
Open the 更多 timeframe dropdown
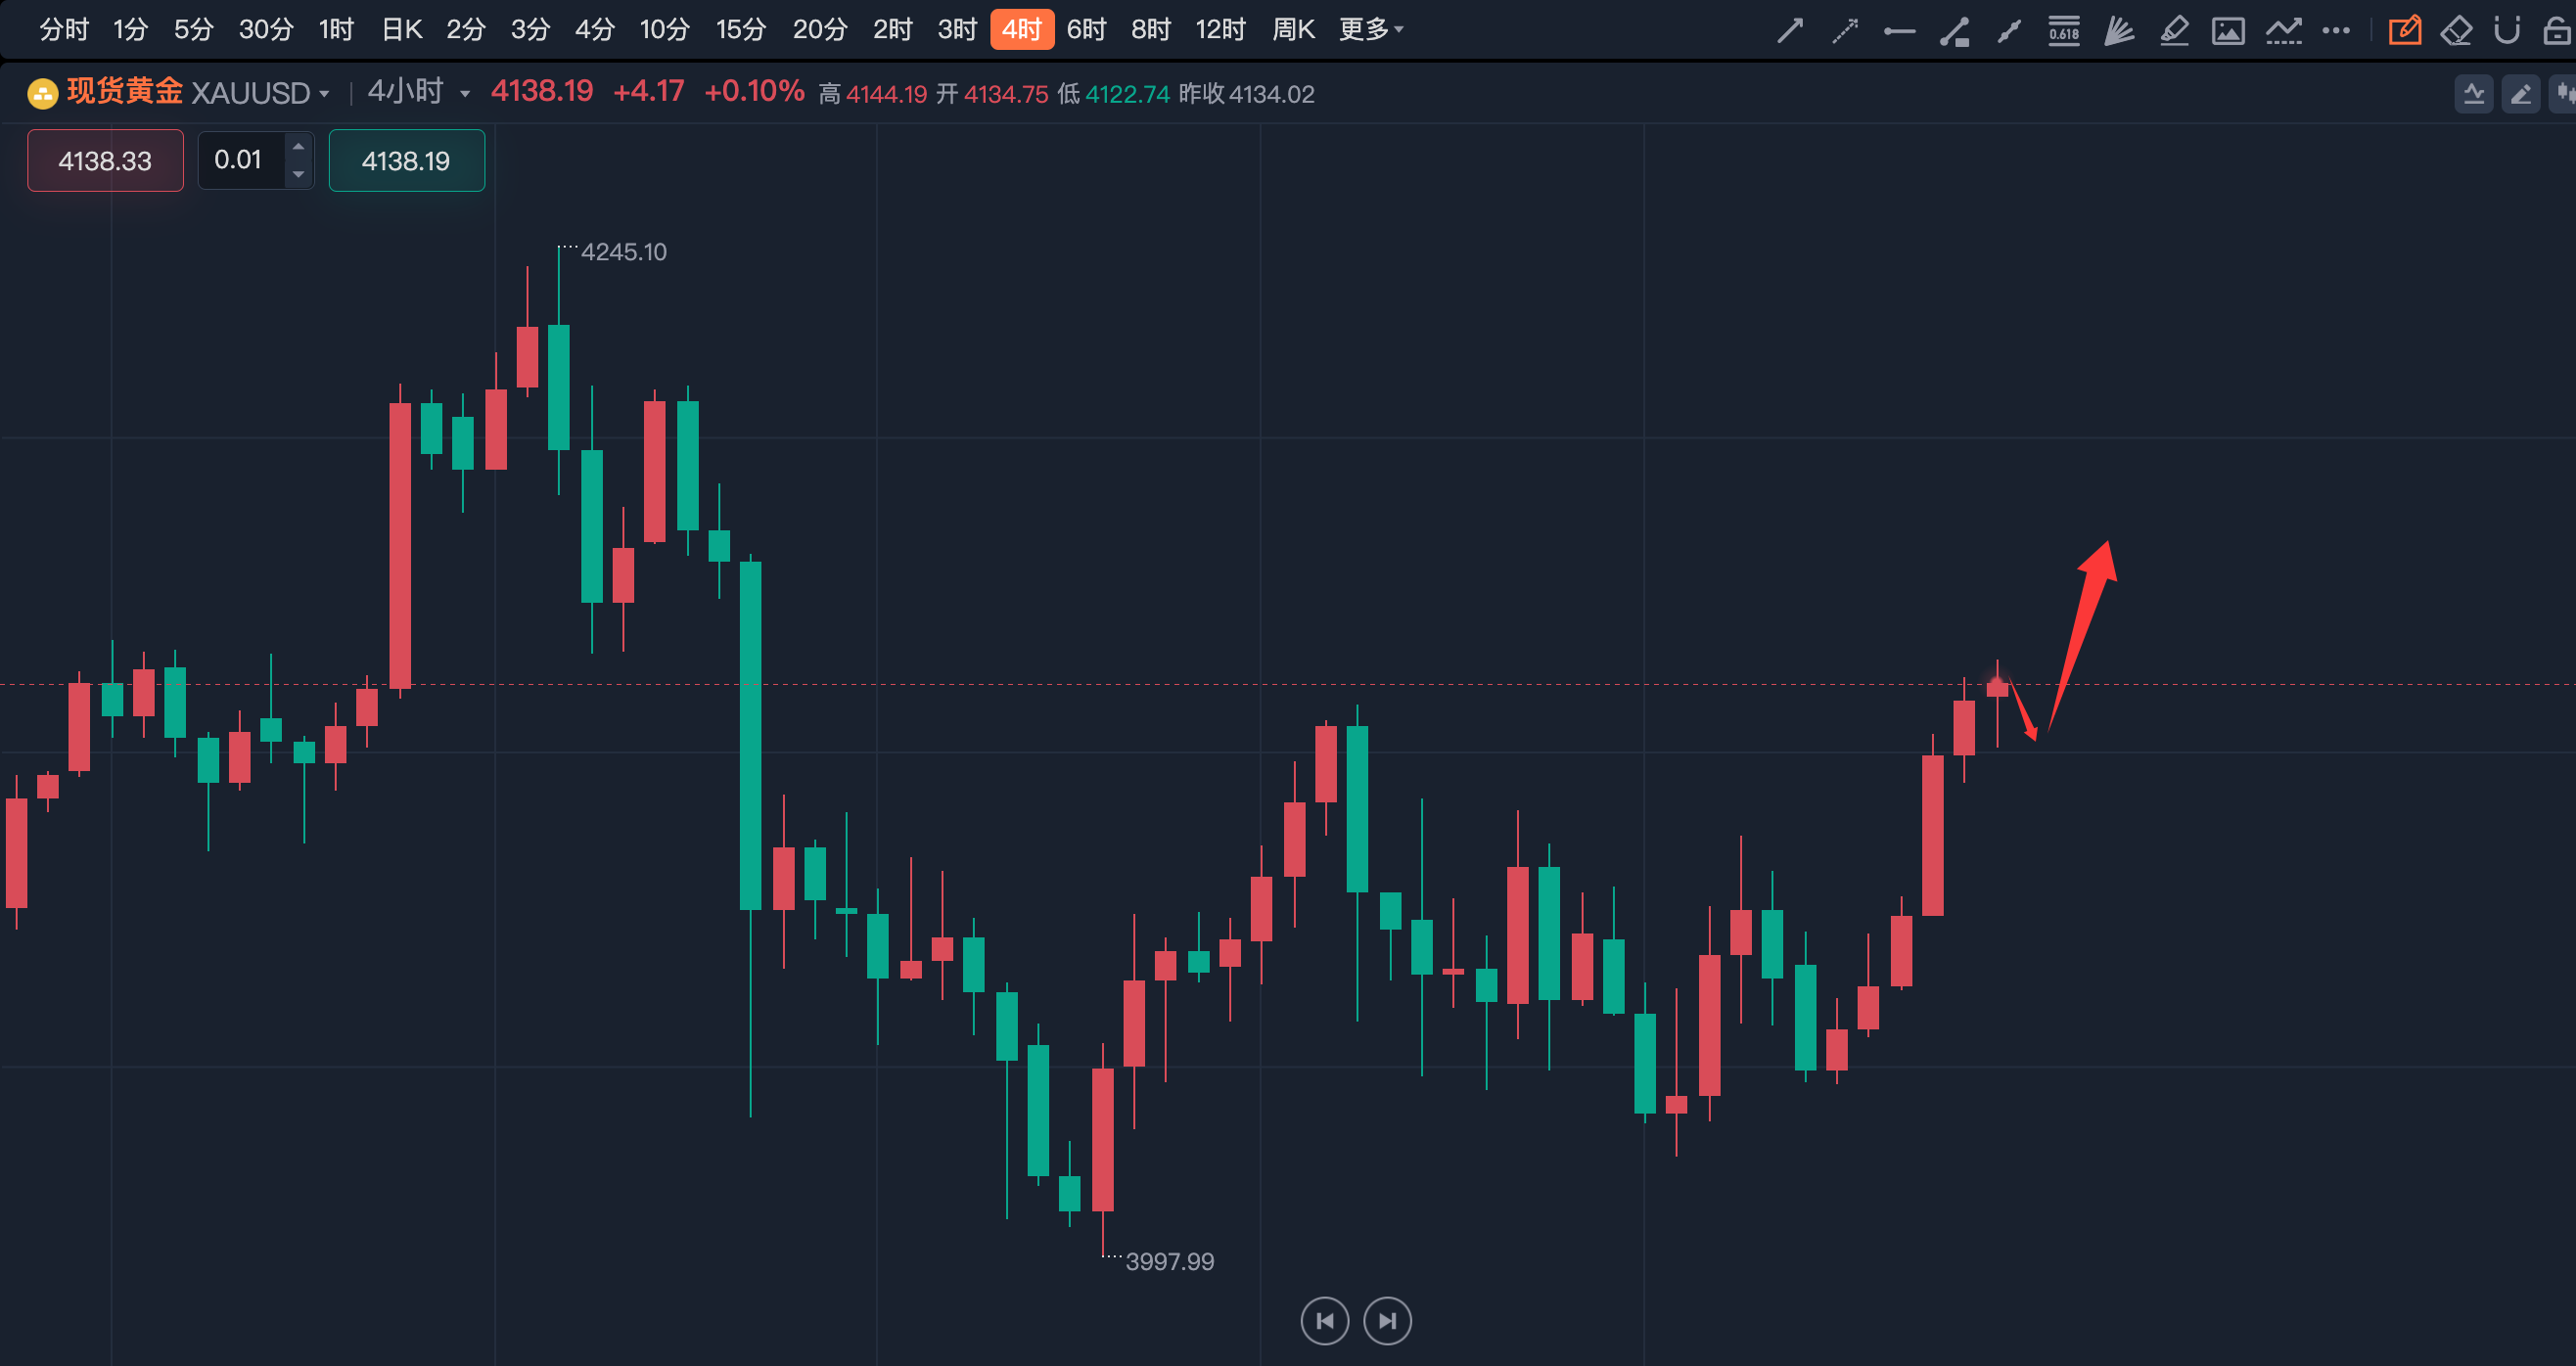coord(1371,30)
